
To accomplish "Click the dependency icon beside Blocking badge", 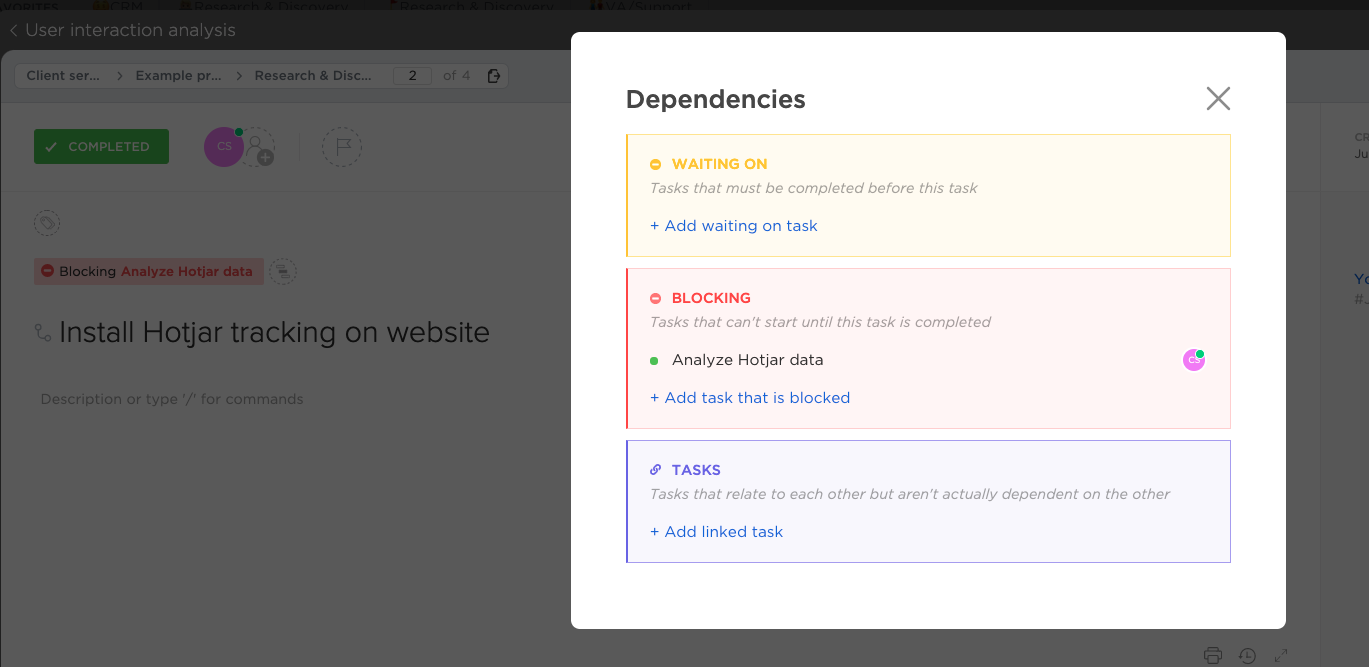I will pyautogui.click(x=283, y=271).
